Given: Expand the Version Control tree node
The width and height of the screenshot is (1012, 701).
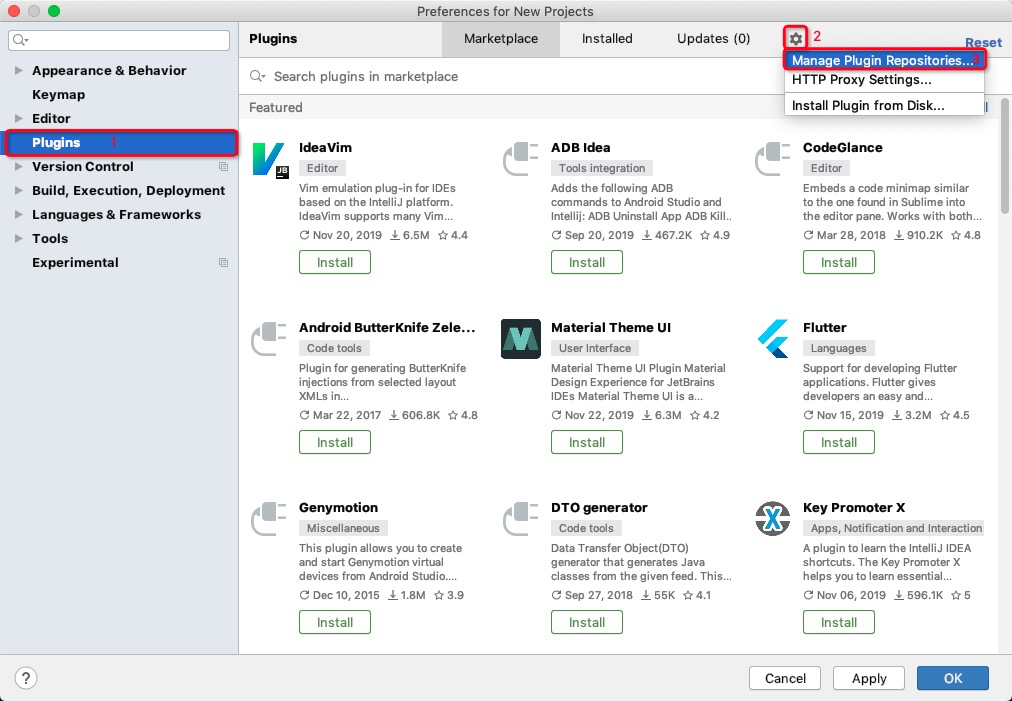Looking at the screenshot, I should point(19,167).
